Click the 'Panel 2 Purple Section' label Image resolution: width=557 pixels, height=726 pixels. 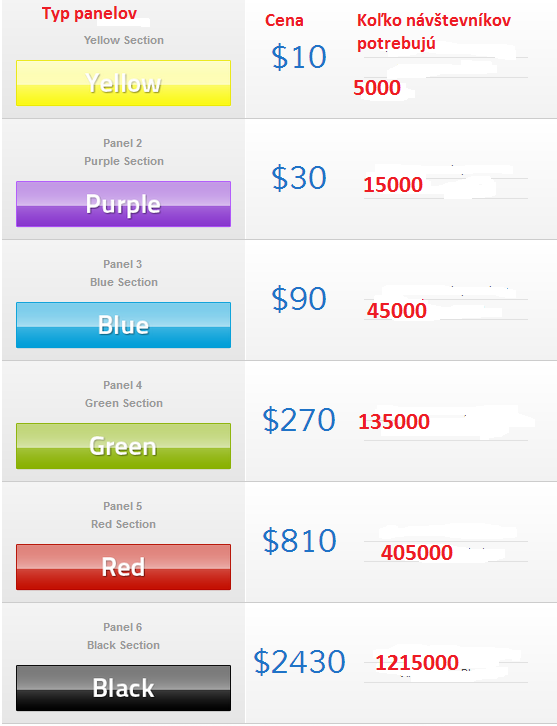click(124, 152)
